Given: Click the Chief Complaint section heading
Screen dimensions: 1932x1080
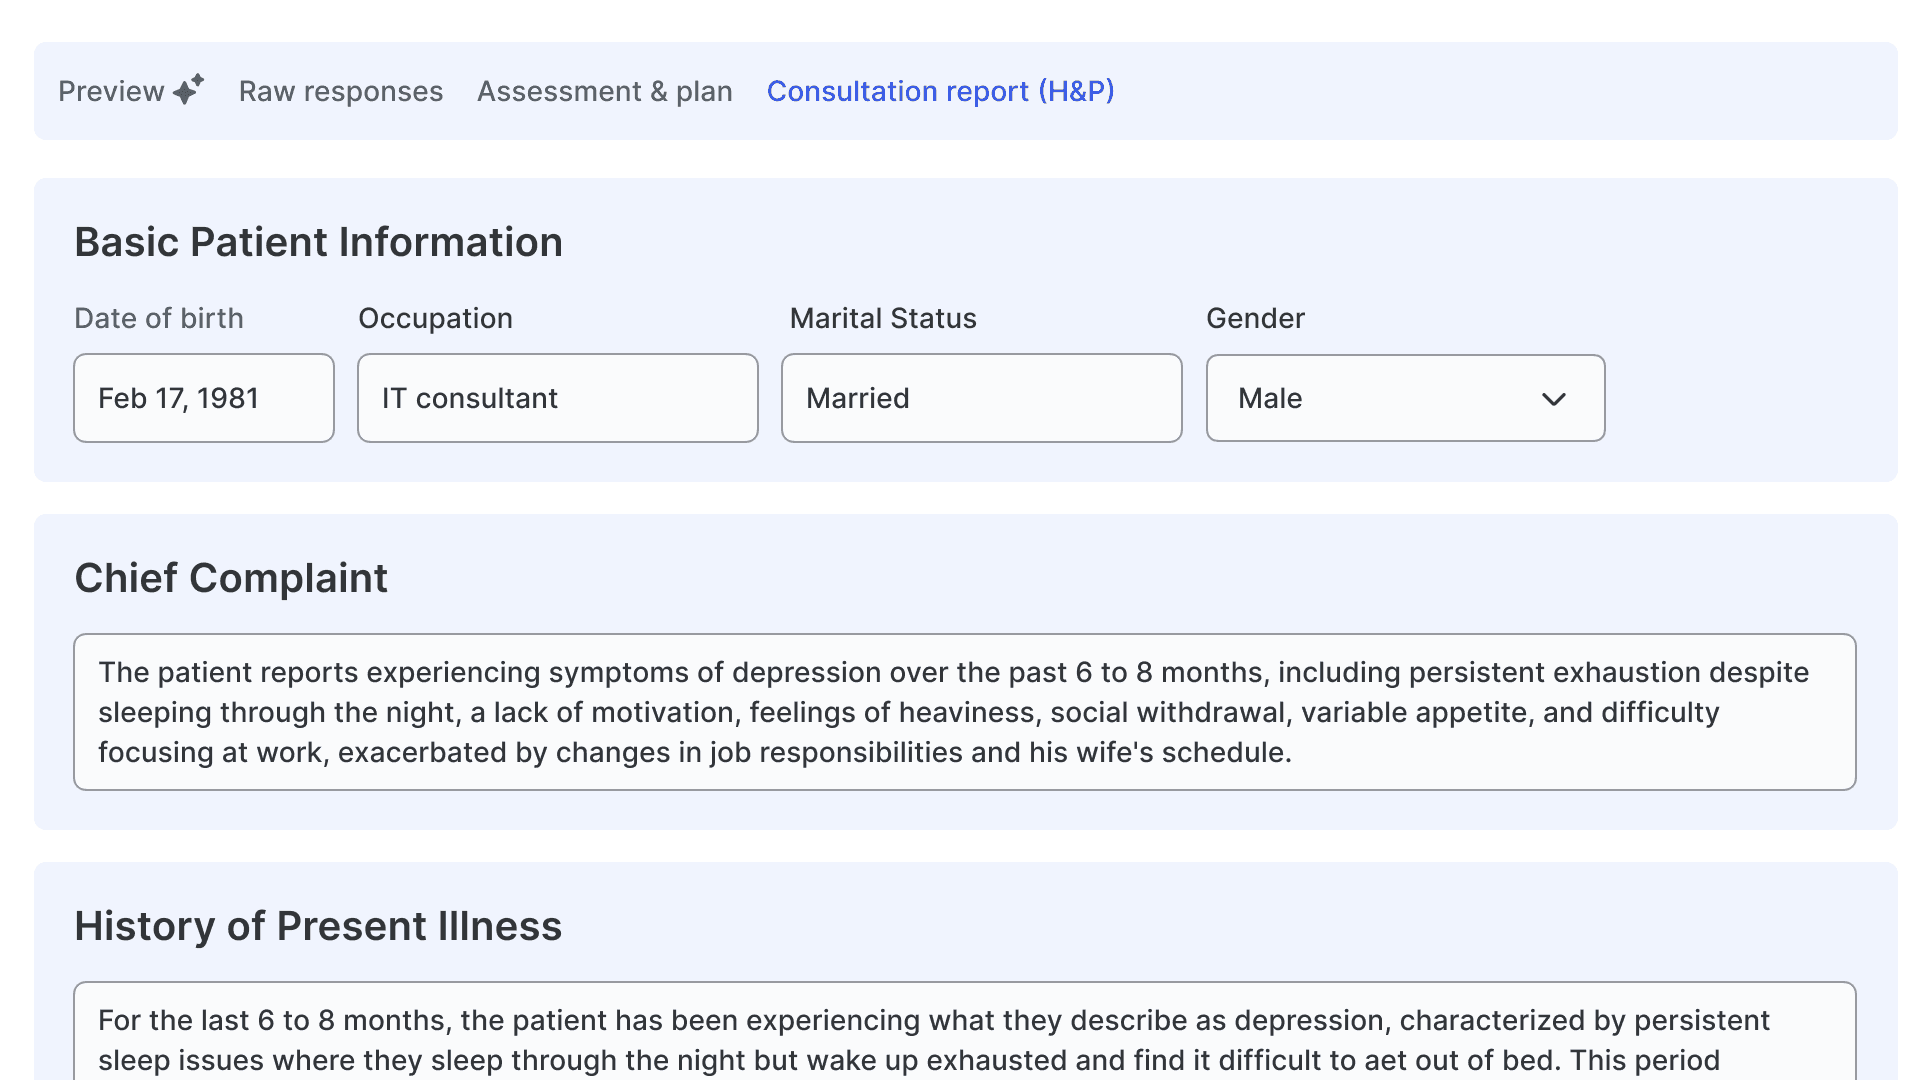Looking at the screenshot, I should pyautogui.click(x=231, y=578).
